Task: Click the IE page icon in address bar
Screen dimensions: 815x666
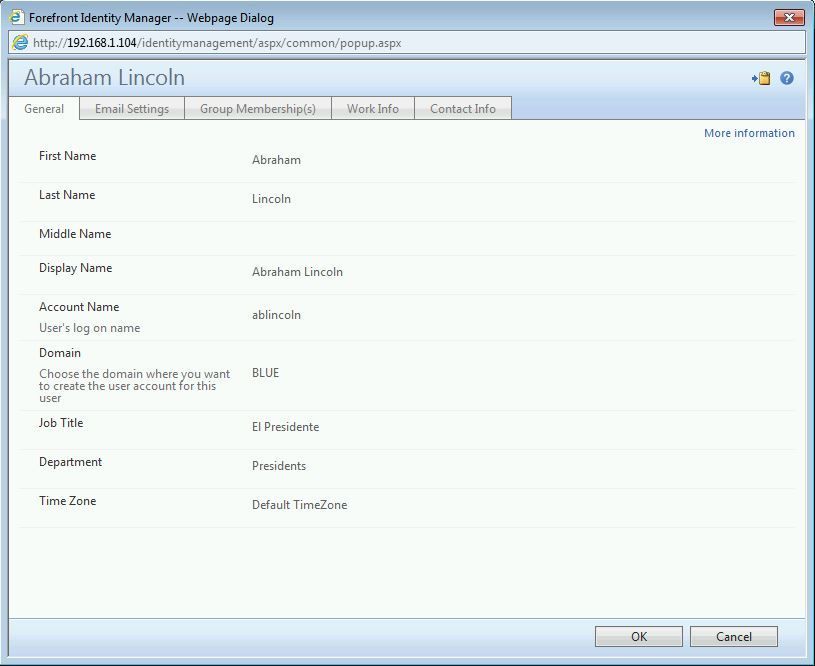Action: pyautogui.click(x=20, y=43)
